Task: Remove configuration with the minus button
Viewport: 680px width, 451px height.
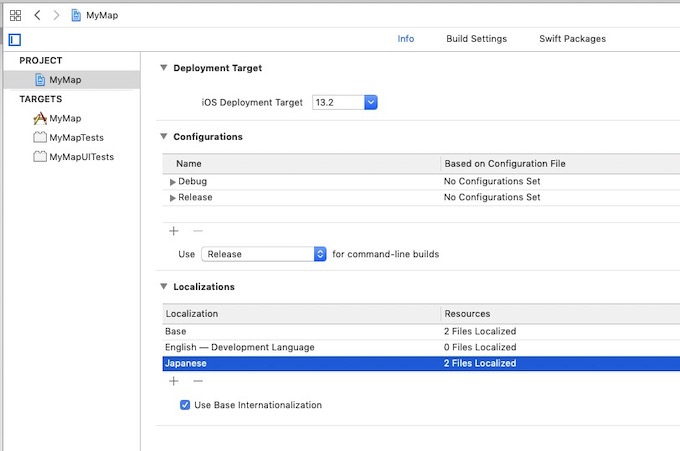Action: 198,231
